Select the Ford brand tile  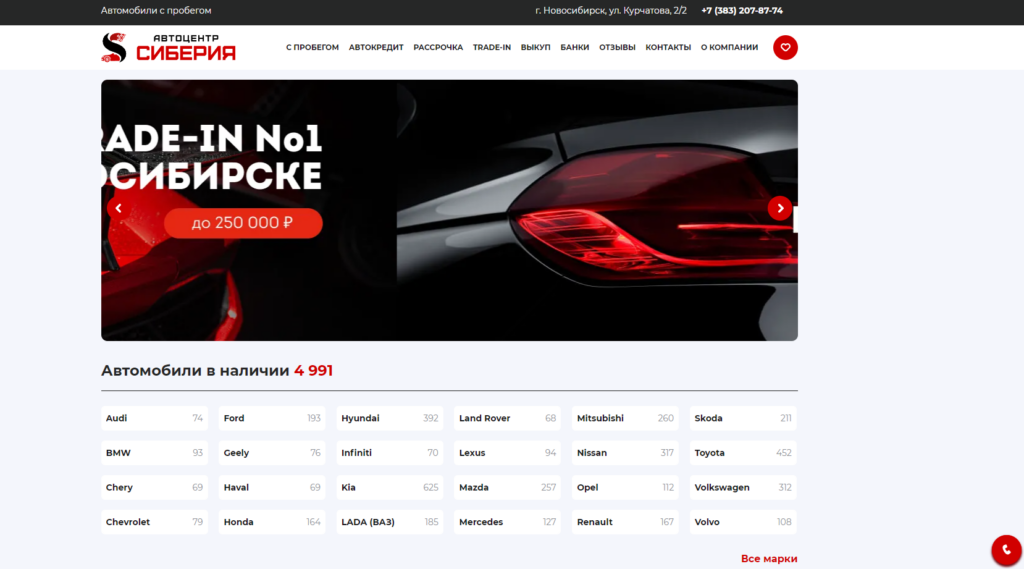pyautogui.click(x=272, y=418)
